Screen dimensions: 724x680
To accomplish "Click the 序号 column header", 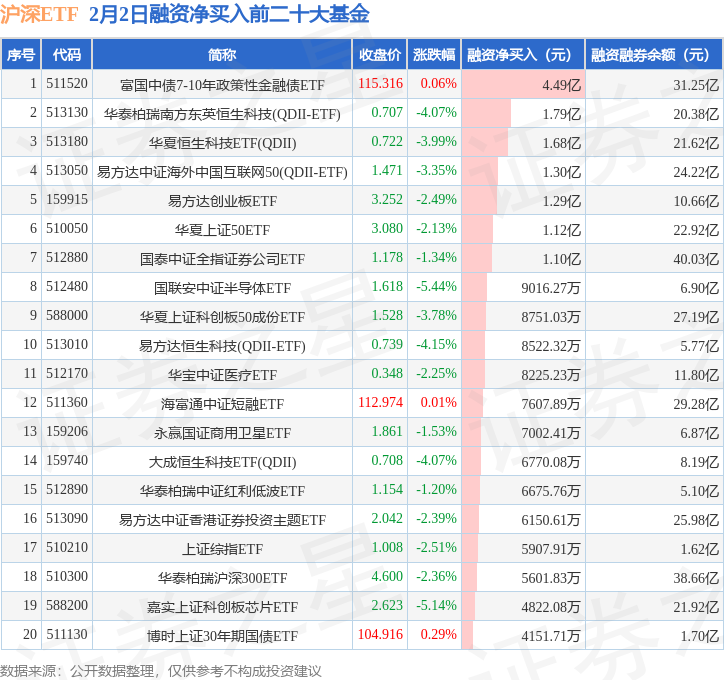I will pyautogui.click(x=21, y=54).
